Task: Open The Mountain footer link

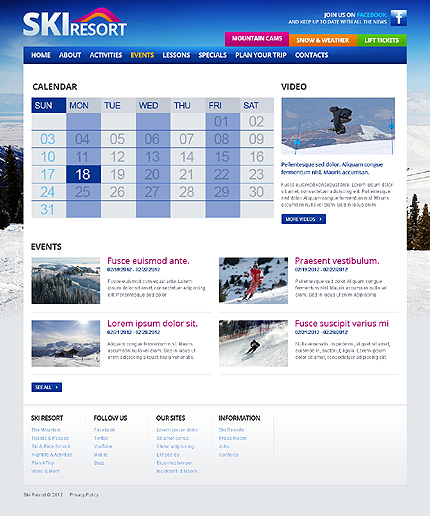Action: [x=46, y=430]
